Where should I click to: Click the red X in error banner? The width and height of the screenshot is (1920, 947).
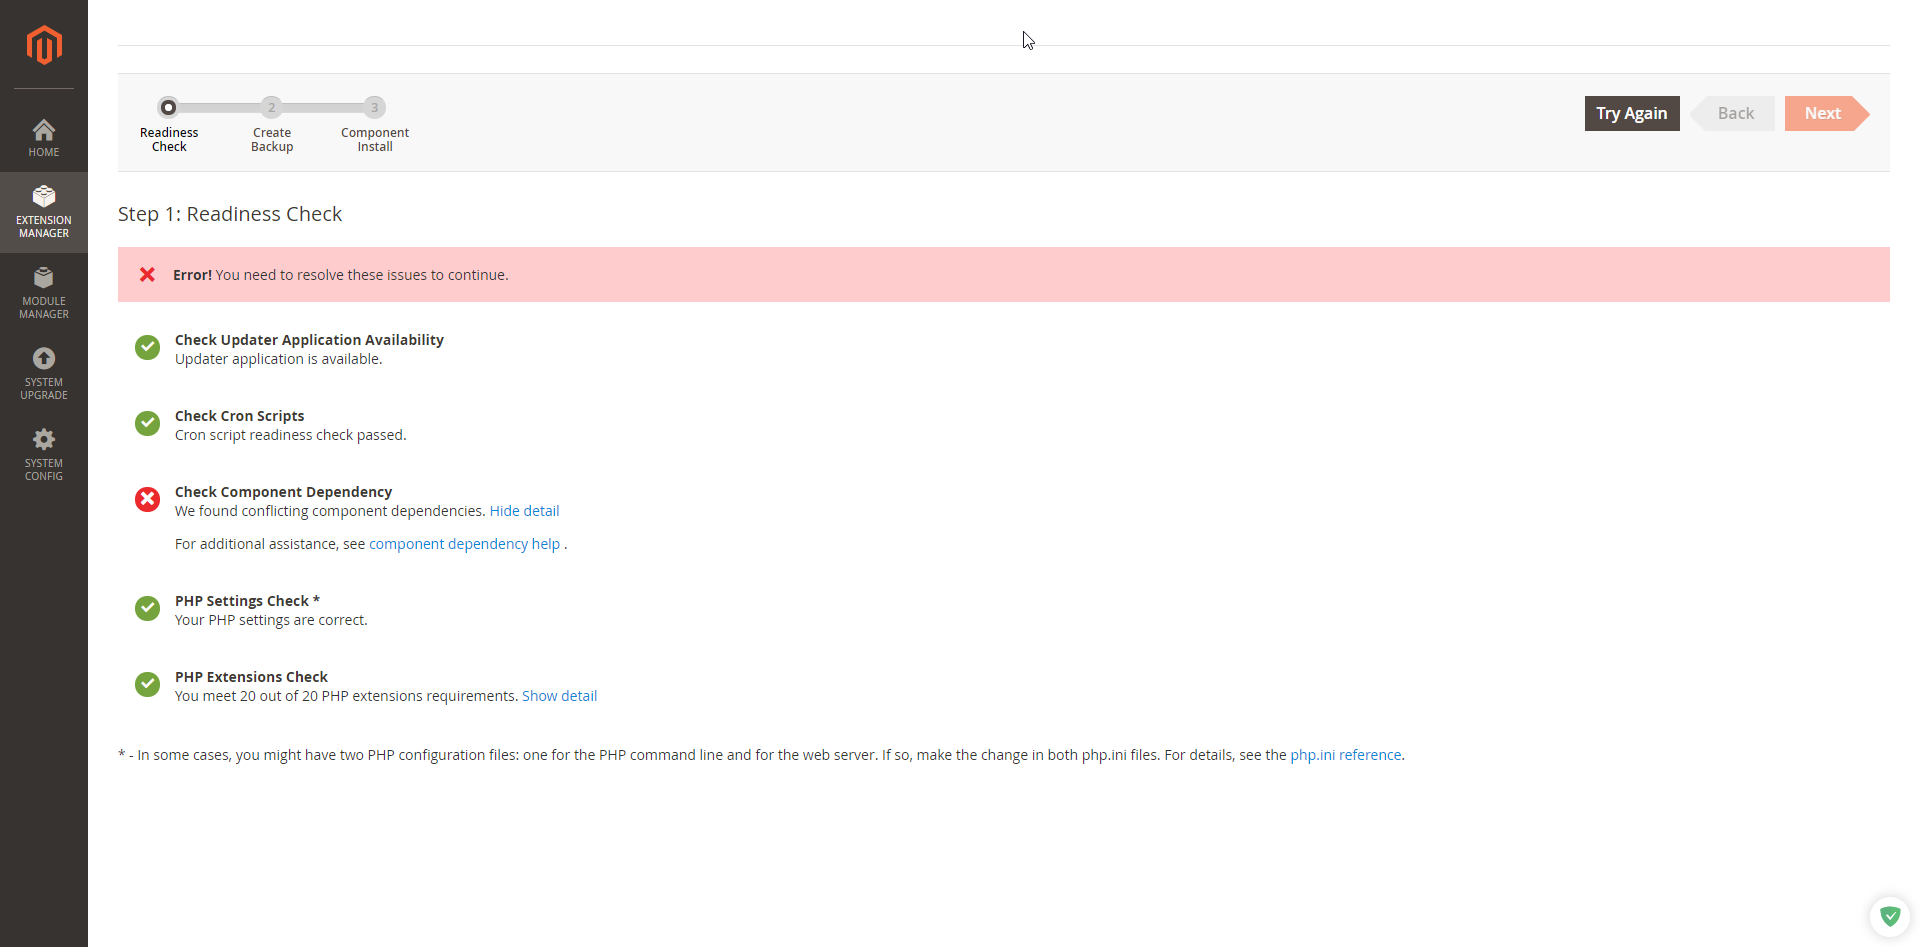147,274
